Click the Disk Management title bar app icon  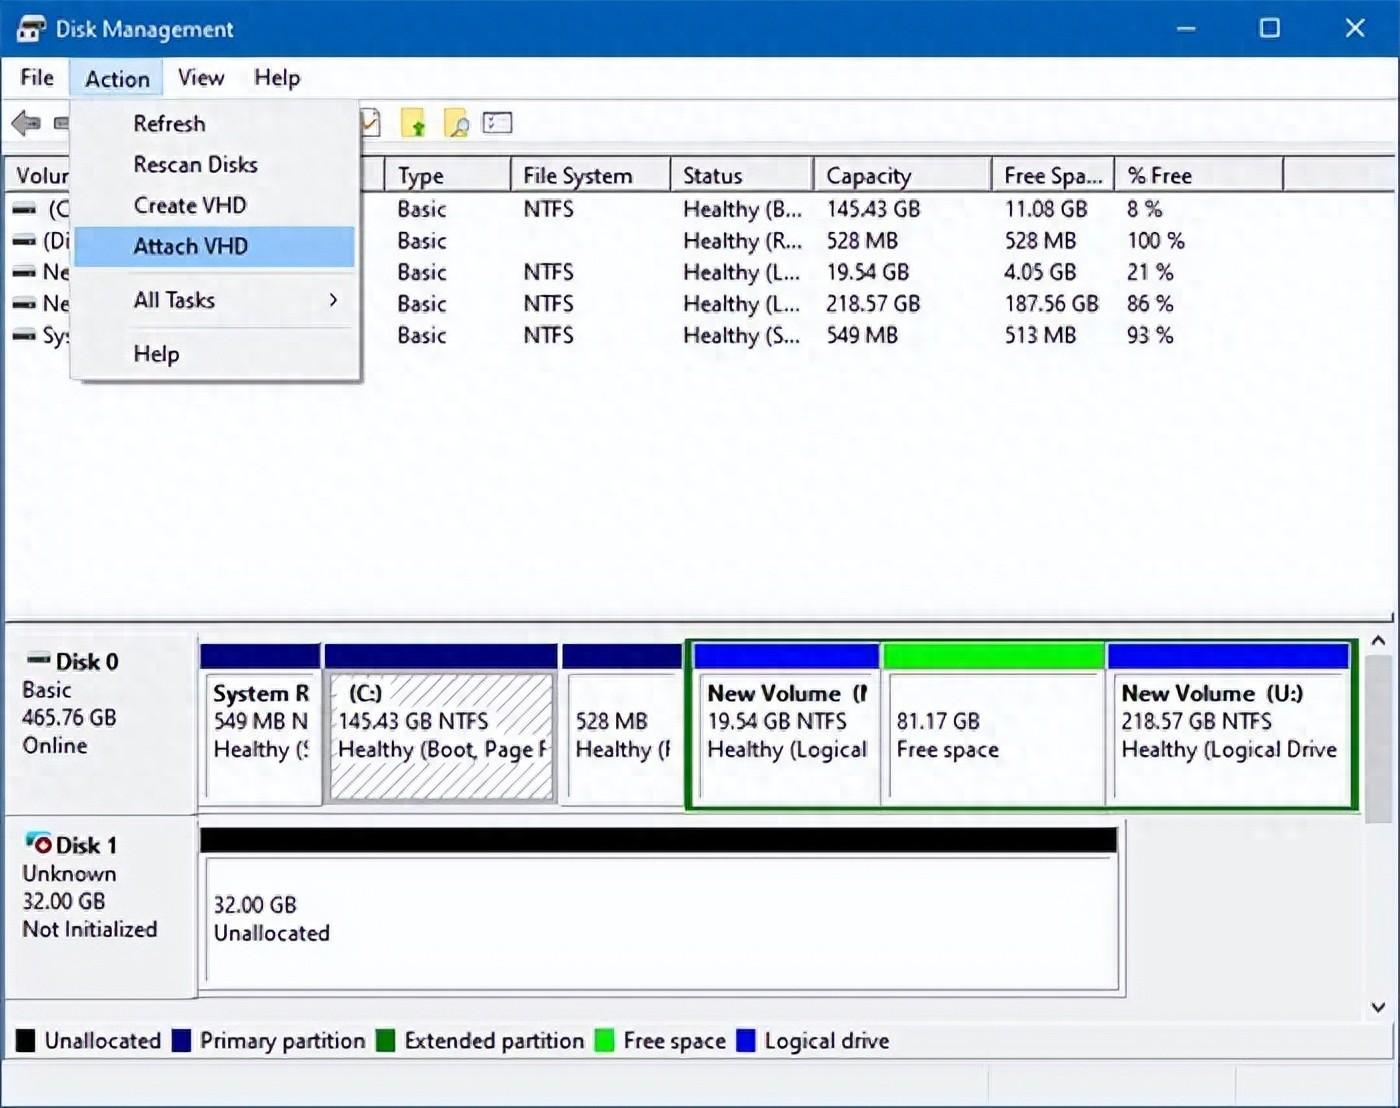tap(30, 28)
